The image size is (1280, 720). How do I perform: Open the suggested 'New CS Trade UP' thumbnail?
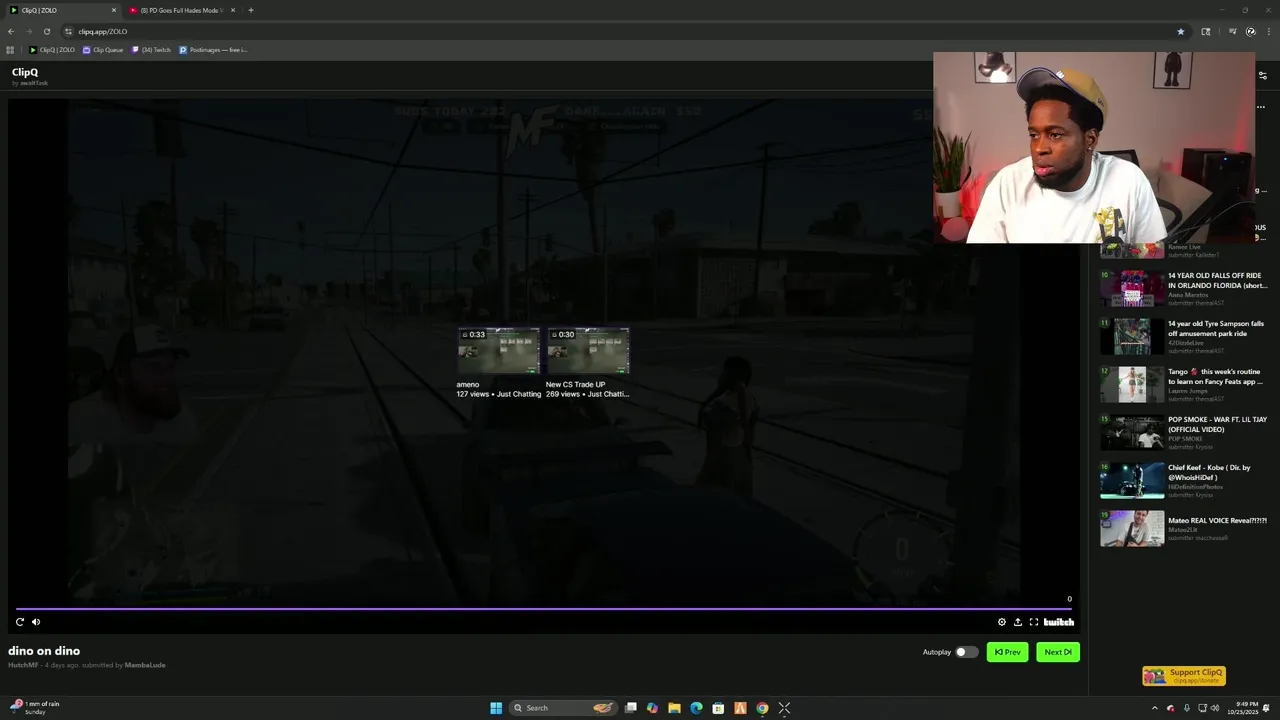tap(588, 351)
